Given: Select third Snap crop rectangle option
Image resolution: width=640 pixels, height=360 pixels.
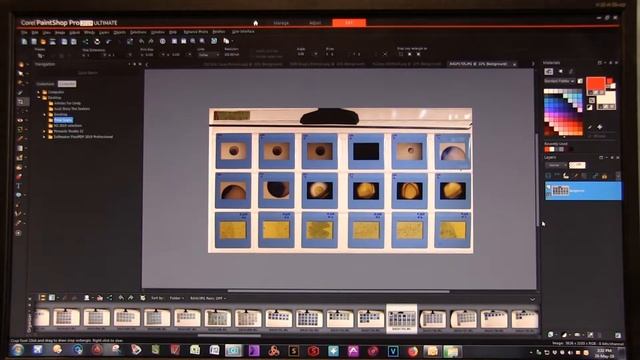Looking at the screenshot, I should [418, 54].
